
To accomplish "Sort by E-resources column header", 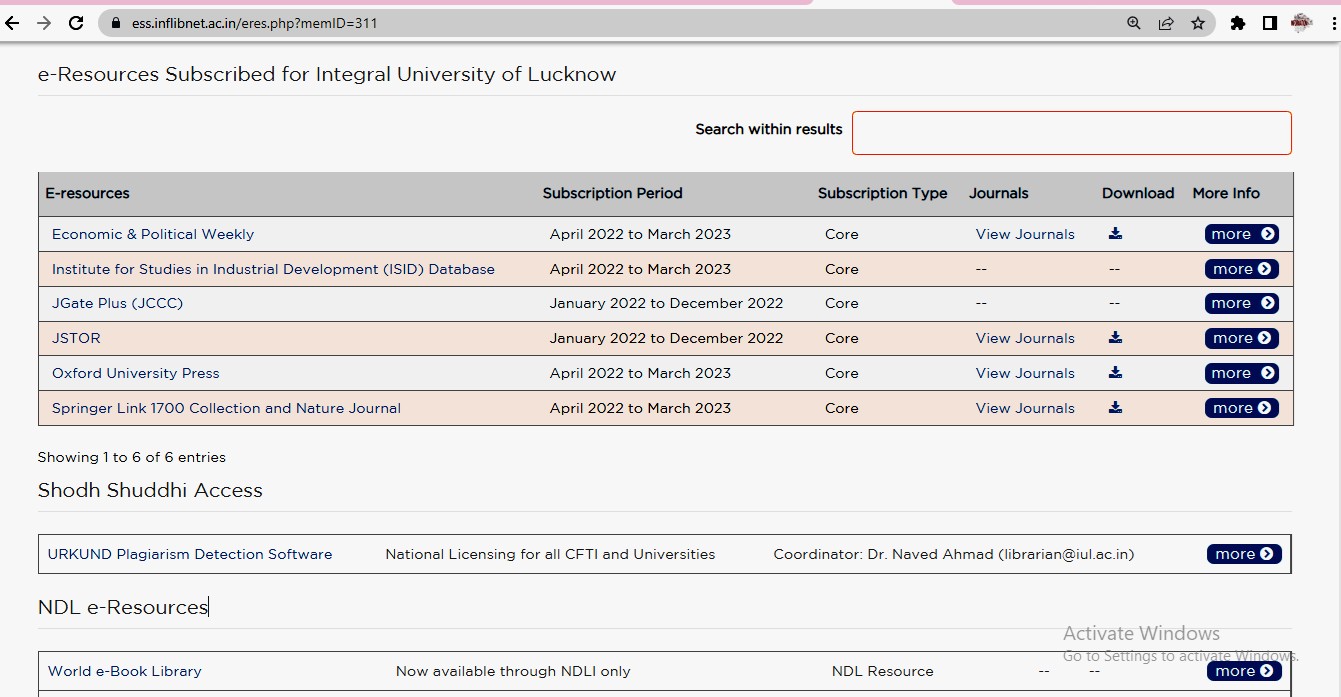I will click(x=87, y=193).
